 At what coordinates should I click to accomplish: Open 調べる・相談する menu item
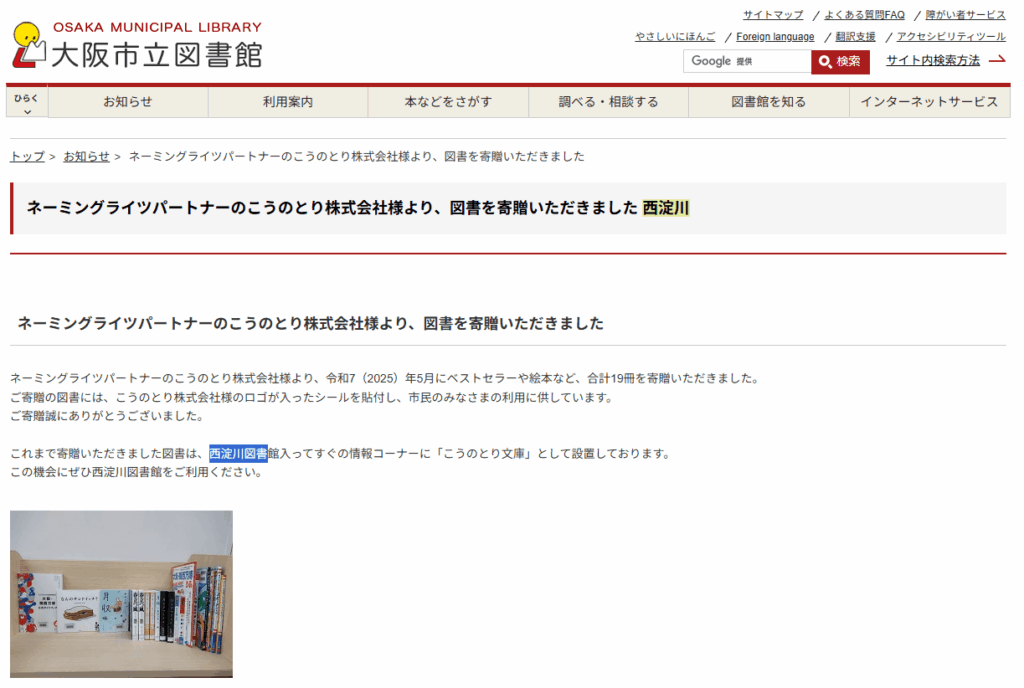(x=608, y=102)
